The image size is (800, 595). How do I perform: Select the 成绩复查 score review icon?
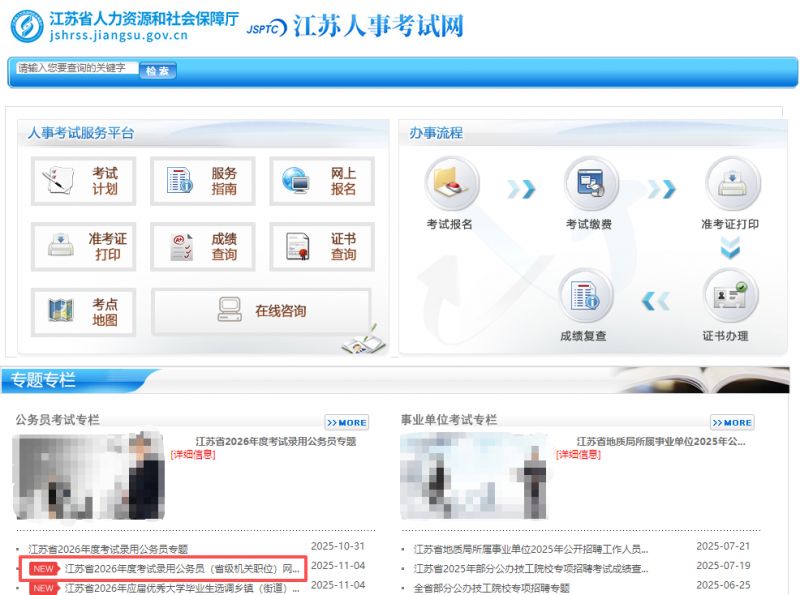click(x=584, y=296)
